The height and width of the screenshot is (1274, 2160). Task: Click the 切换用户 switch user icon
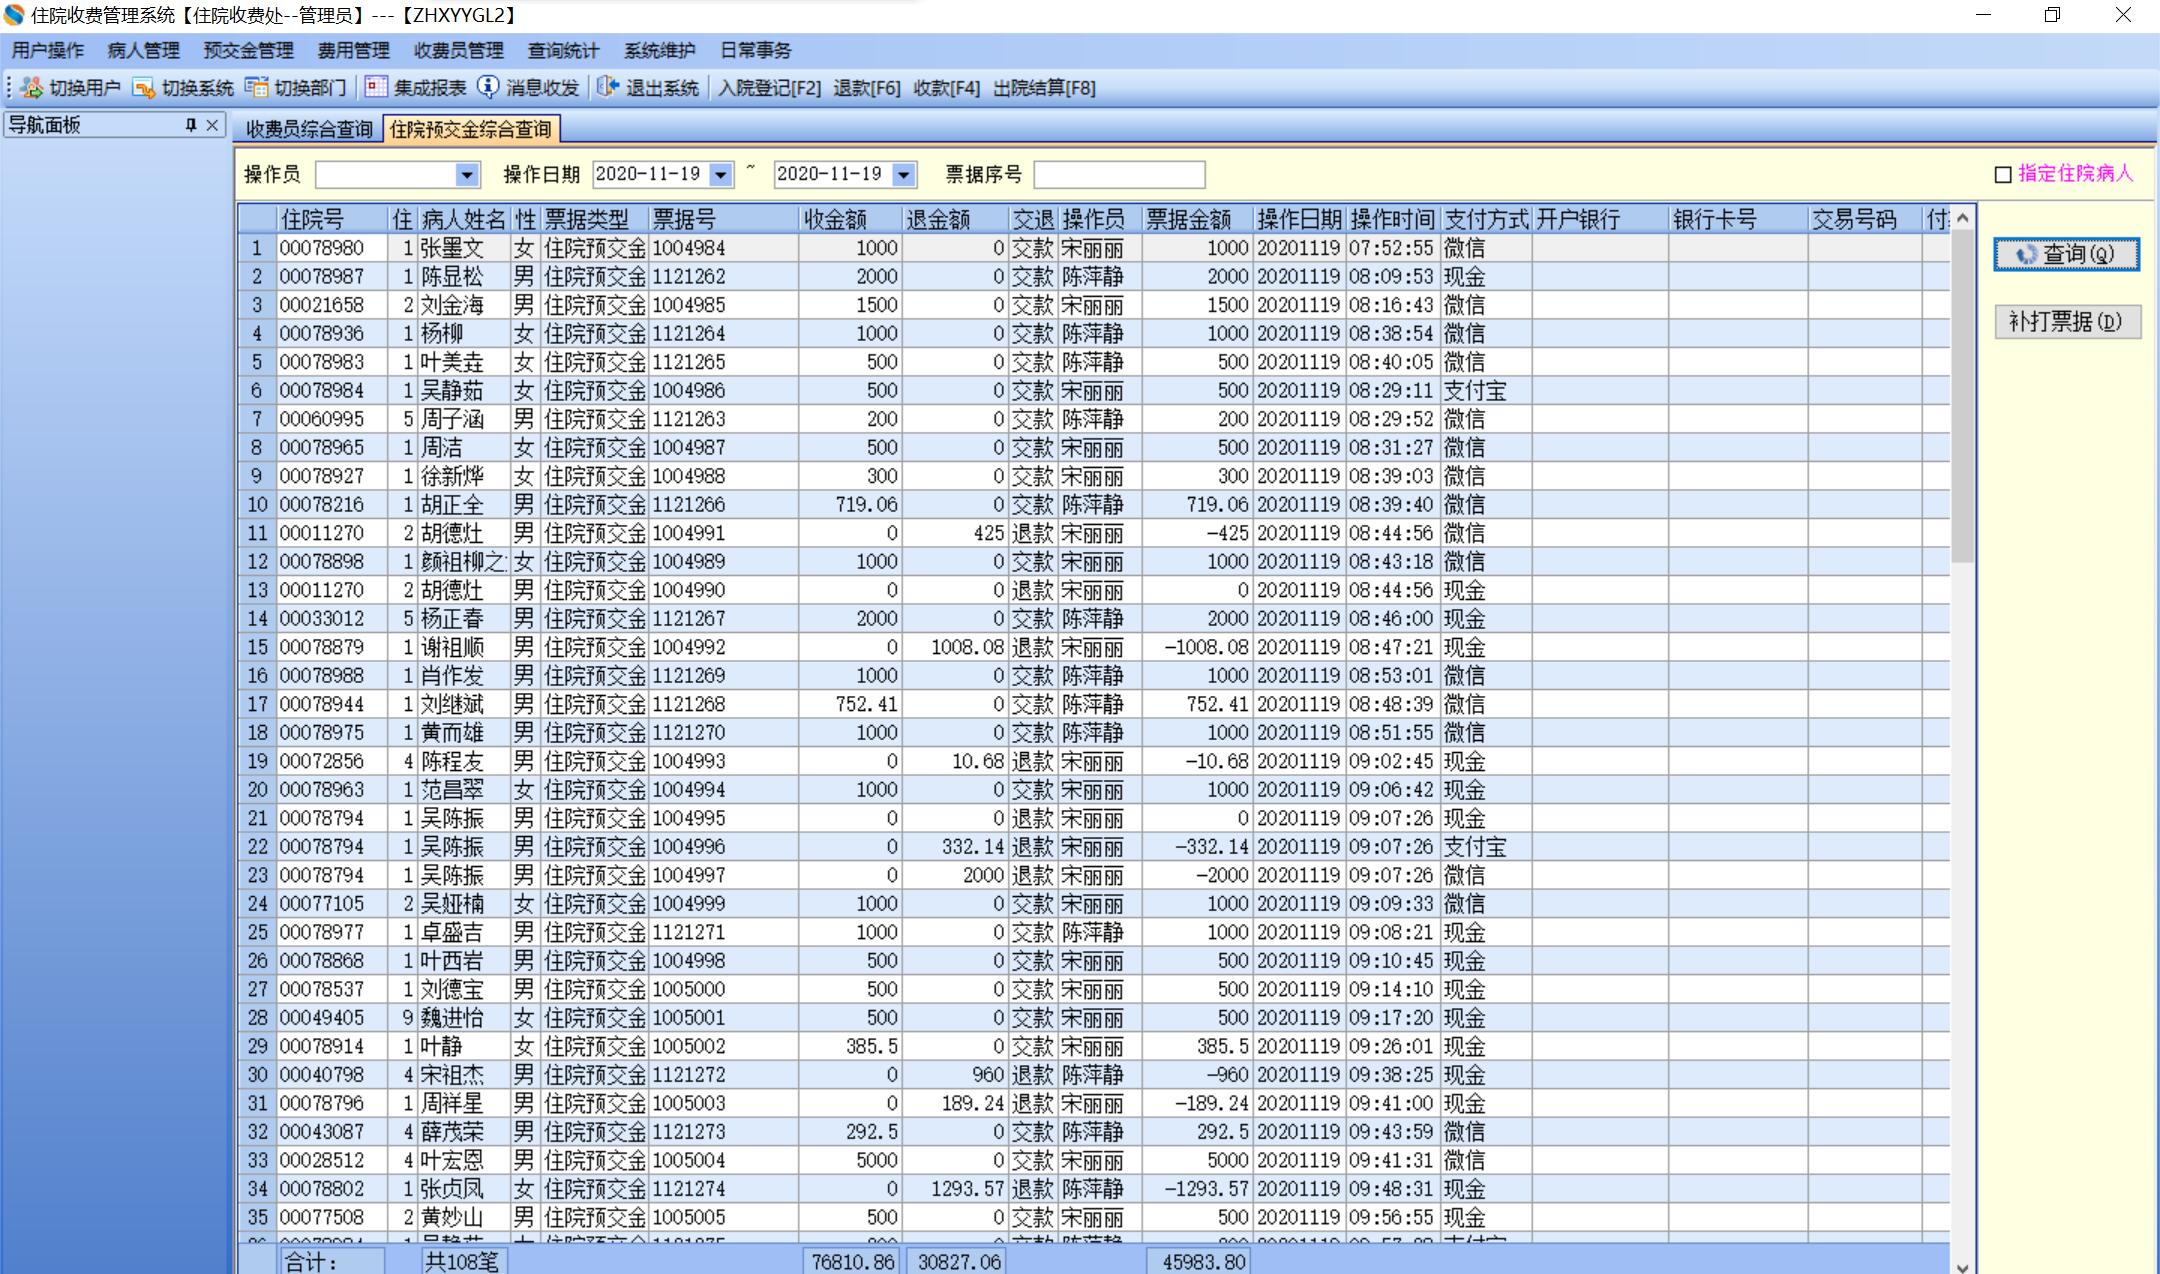tap(32, 88)
